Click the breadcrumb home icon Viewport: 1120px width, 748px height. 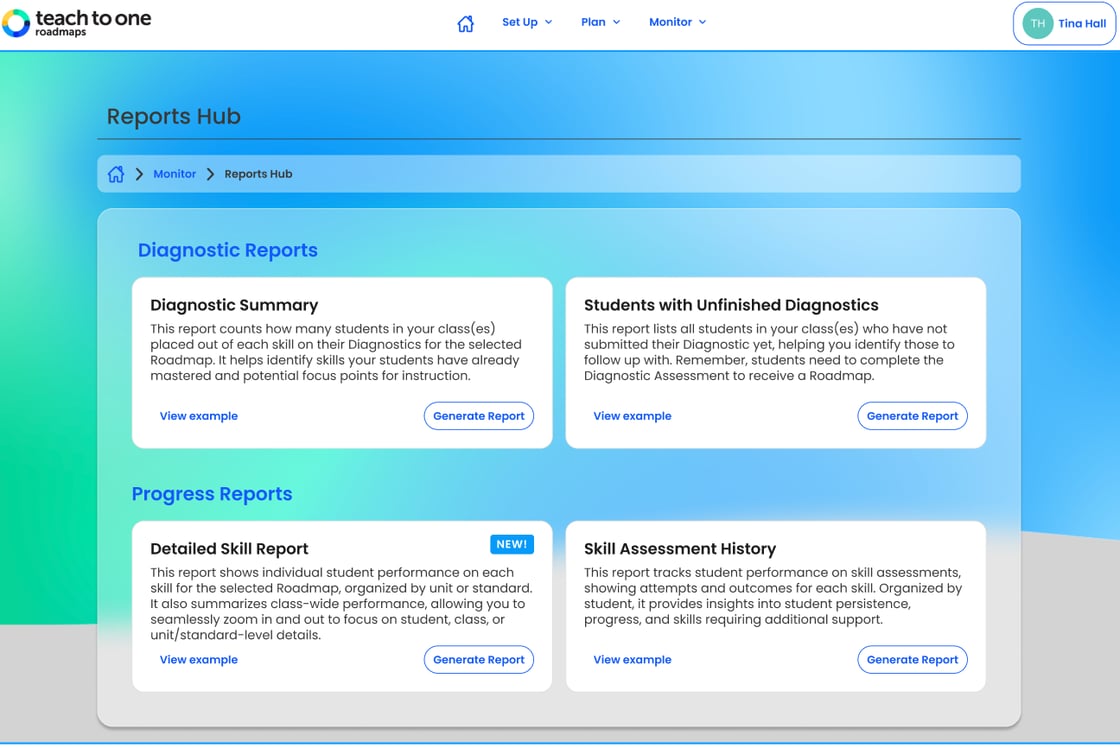pos(116,174)
